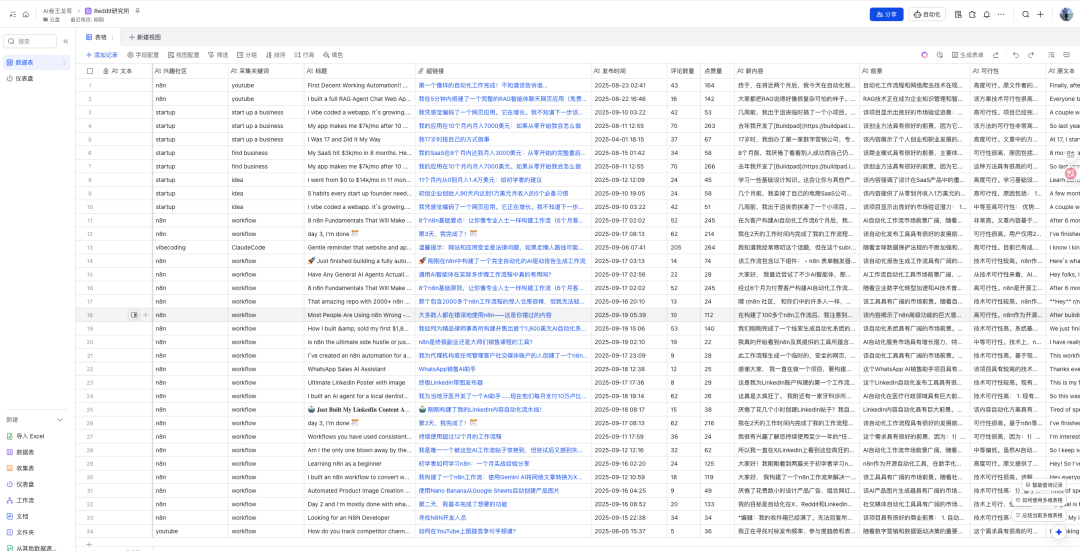1080x551 pixels.
Task: Toggle the select-all checkbox in header row
Action: (x=90, y=71)
